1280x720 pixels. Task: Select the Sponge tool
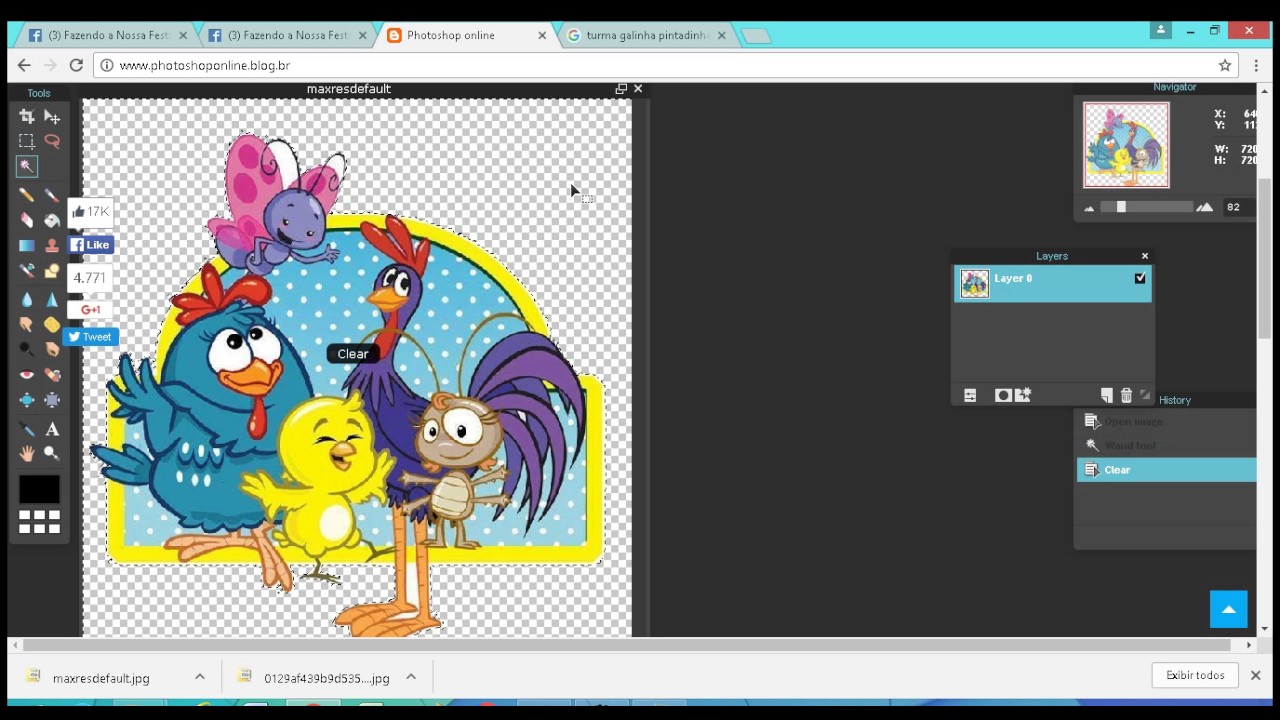click(x=52, y=324)
